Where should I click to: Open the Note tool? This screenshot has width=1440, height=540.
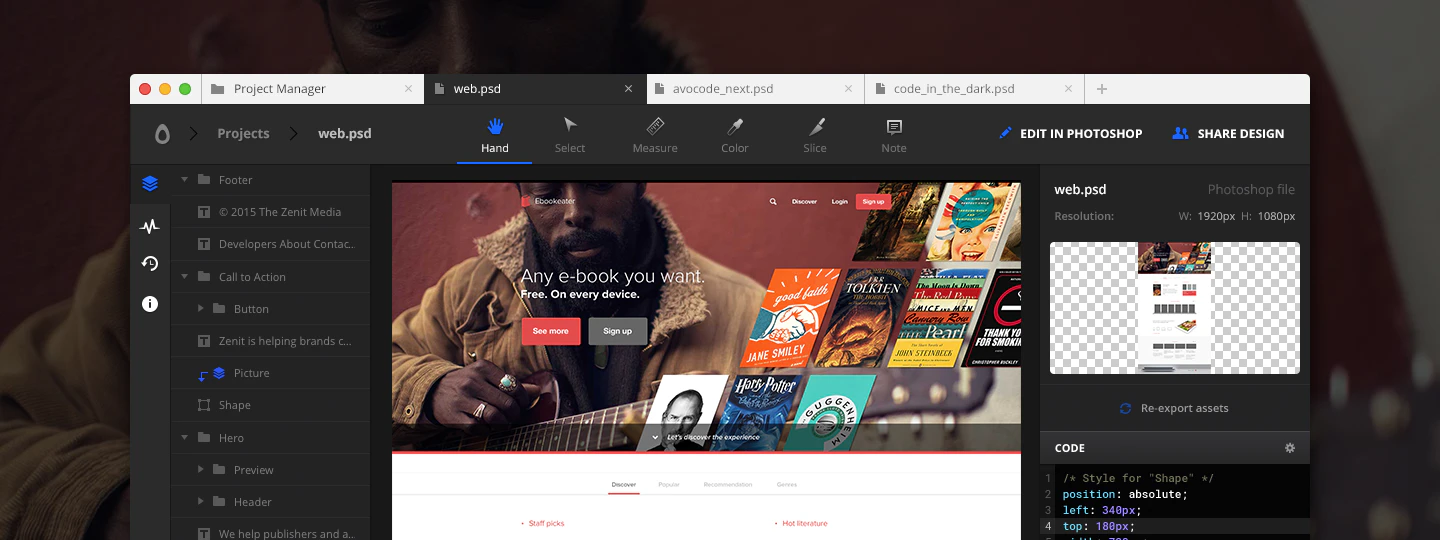click(894, 135)
